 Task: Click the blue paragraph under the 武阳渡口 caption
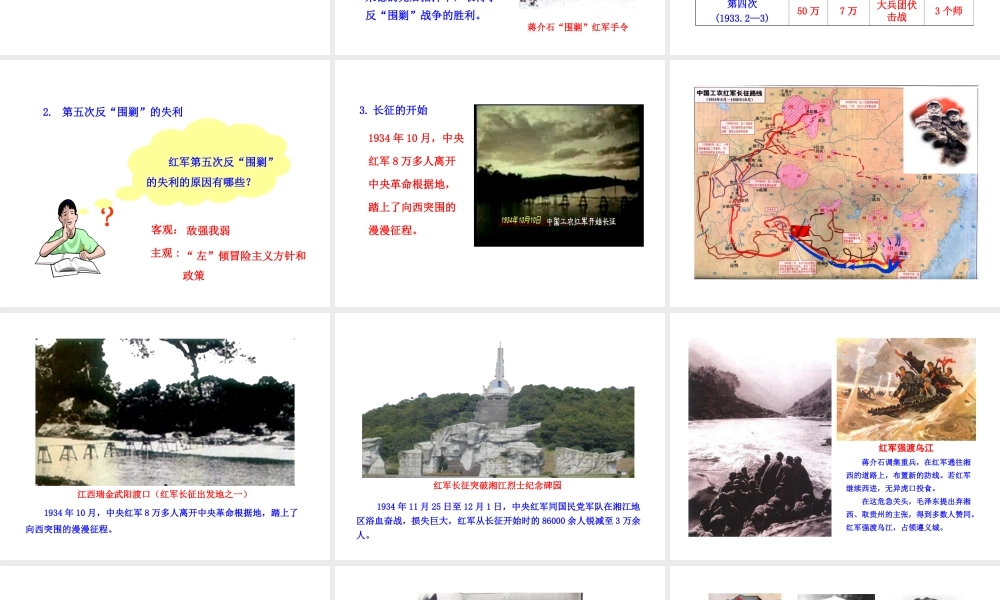point(162,520)
